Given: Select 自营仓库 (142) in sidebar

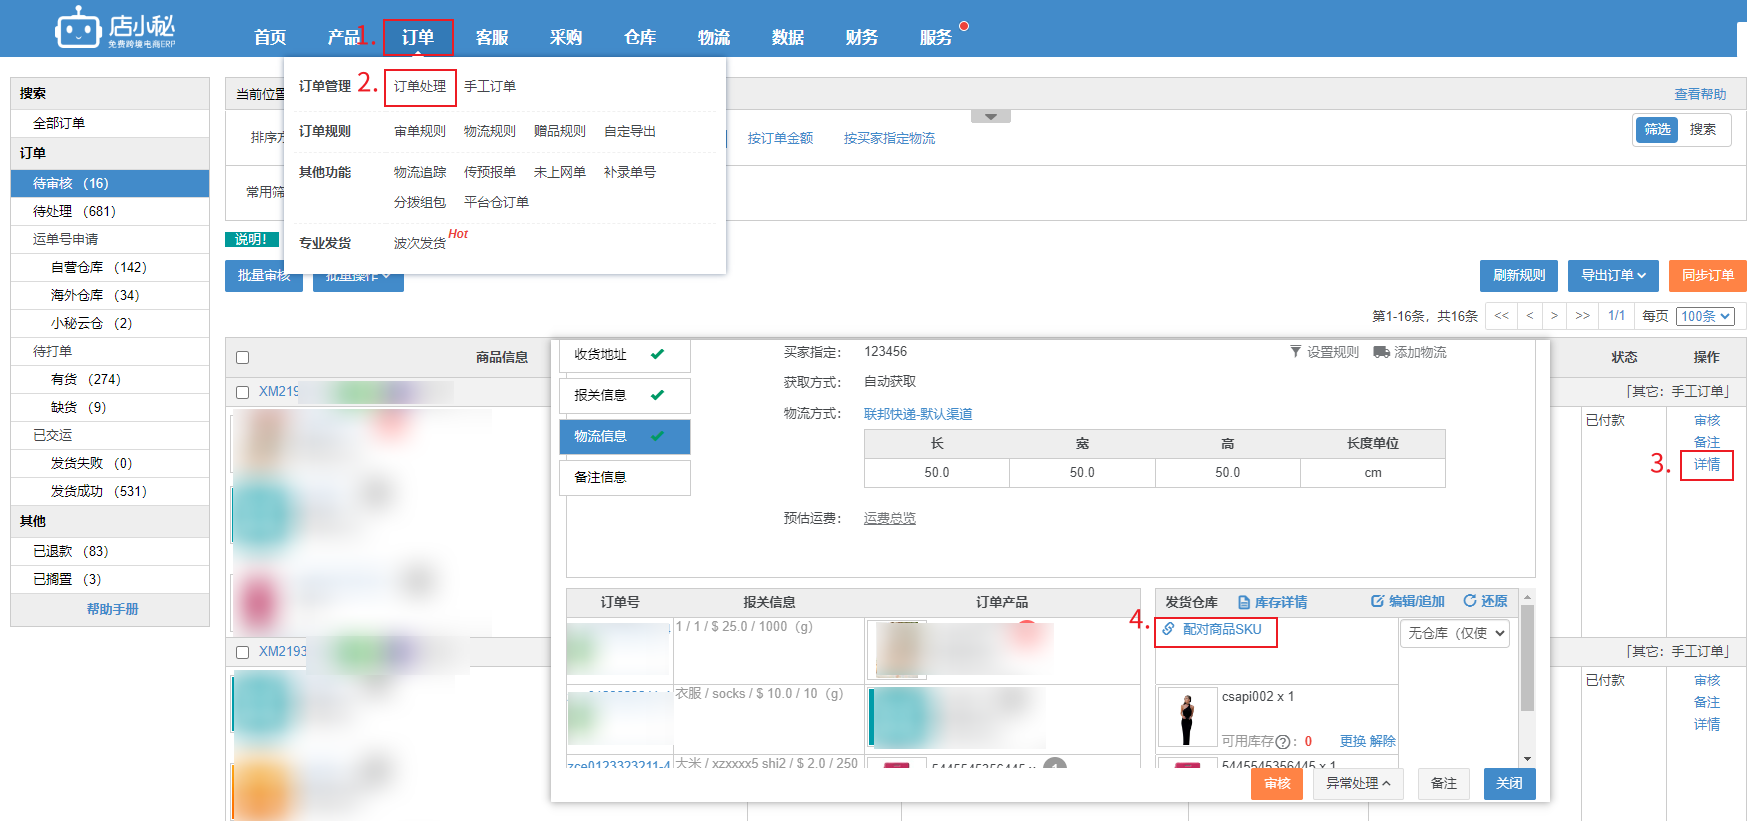Looking at the screenshot, I should click(110, 267).
